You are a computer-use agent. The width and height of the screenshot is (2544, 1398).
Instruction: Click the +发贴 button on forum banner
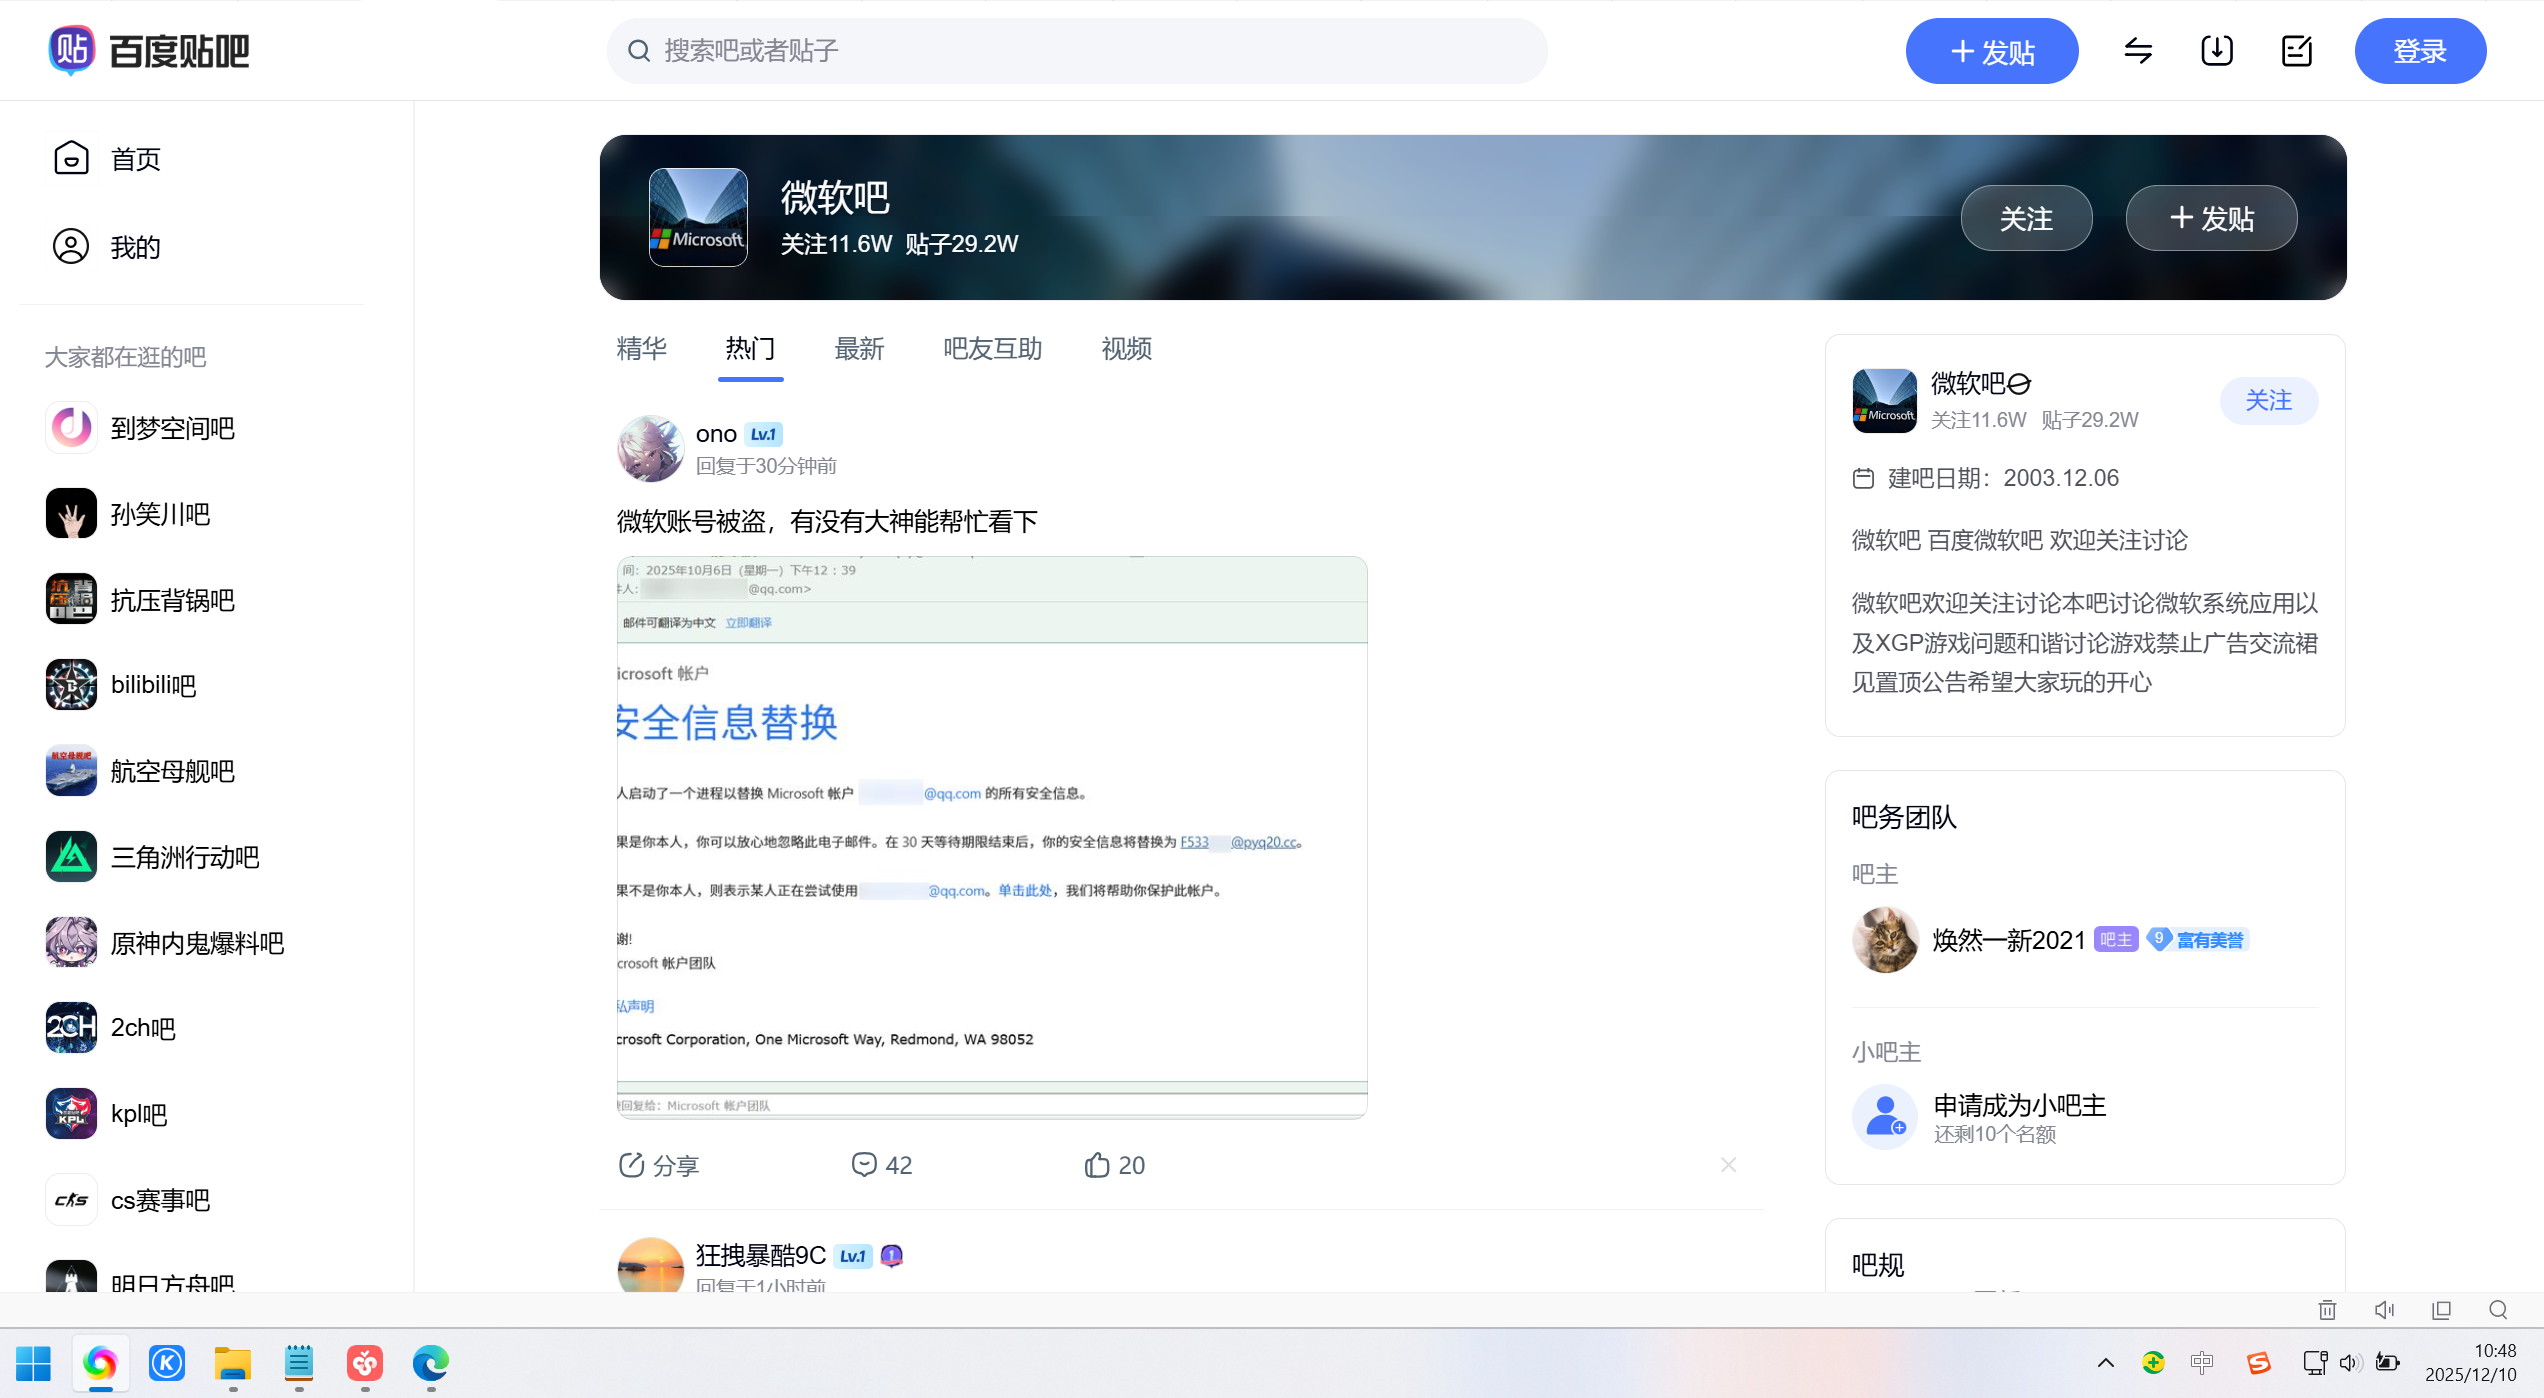pyautogui.click(x=2211, y=217)
